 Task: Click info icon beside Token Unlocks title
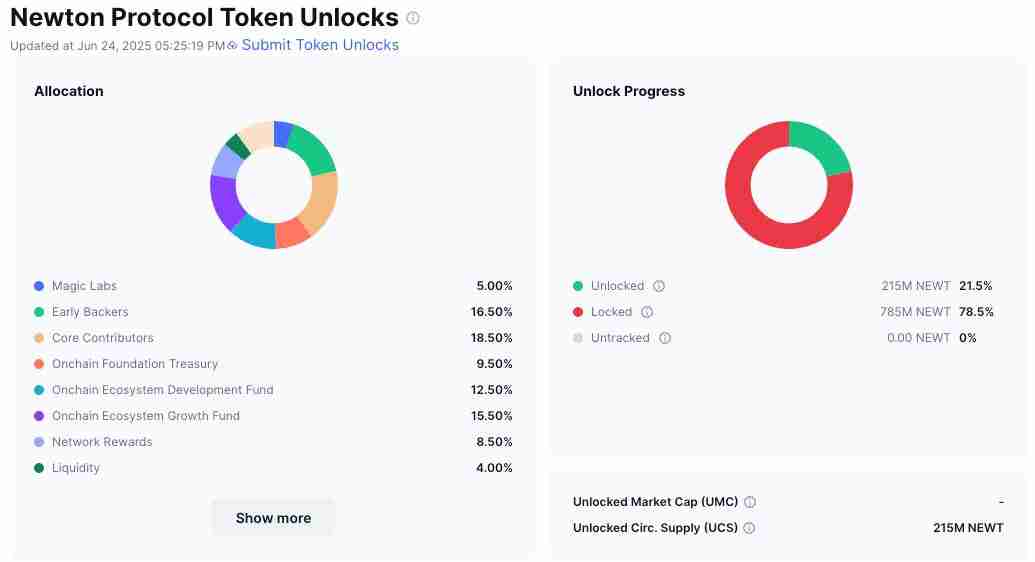click(414, 18)
